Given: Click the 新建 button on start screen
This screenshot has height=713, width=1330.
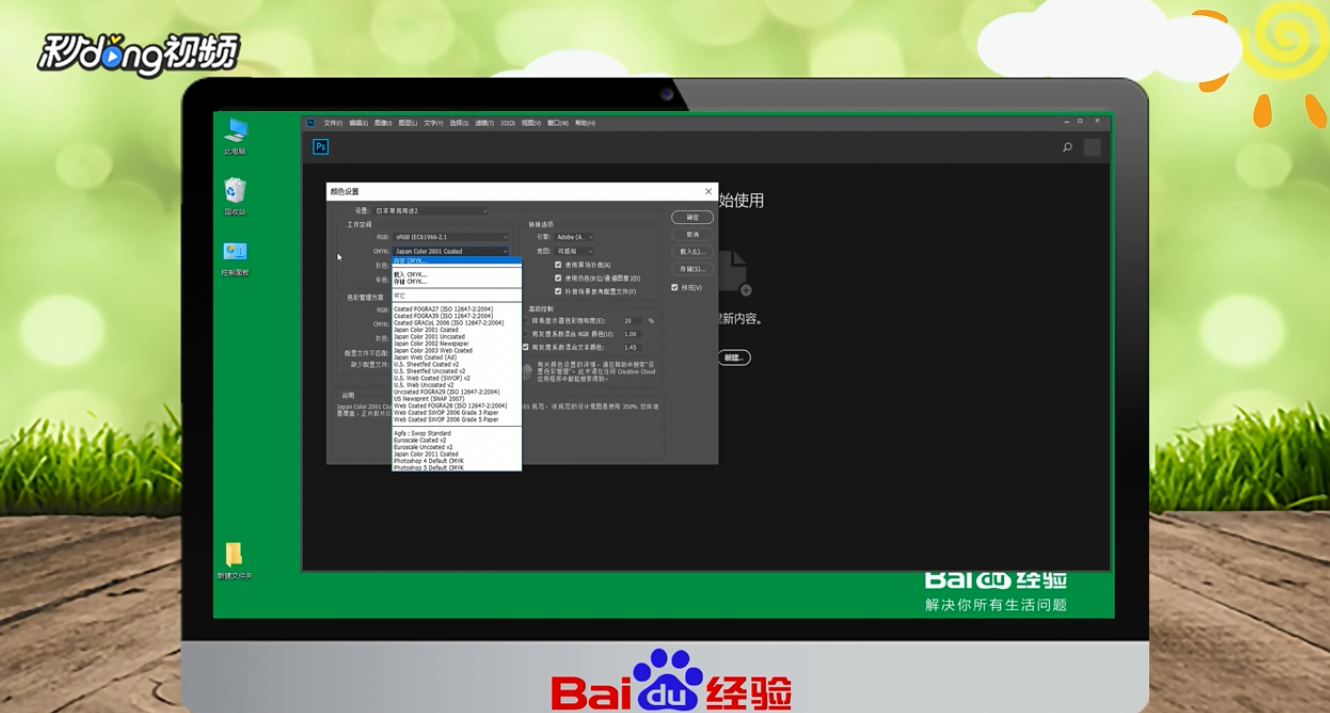Looking at the screenshot, I should [x=734, y=357].
